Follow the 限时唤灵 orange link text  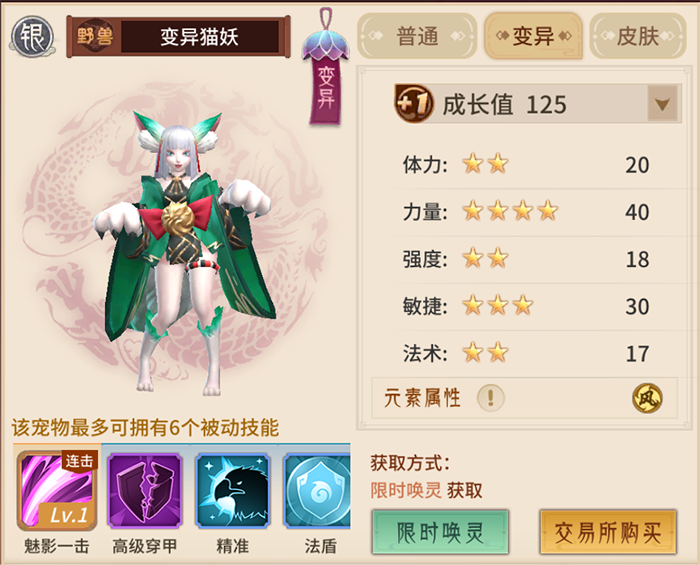click(406, 490)
